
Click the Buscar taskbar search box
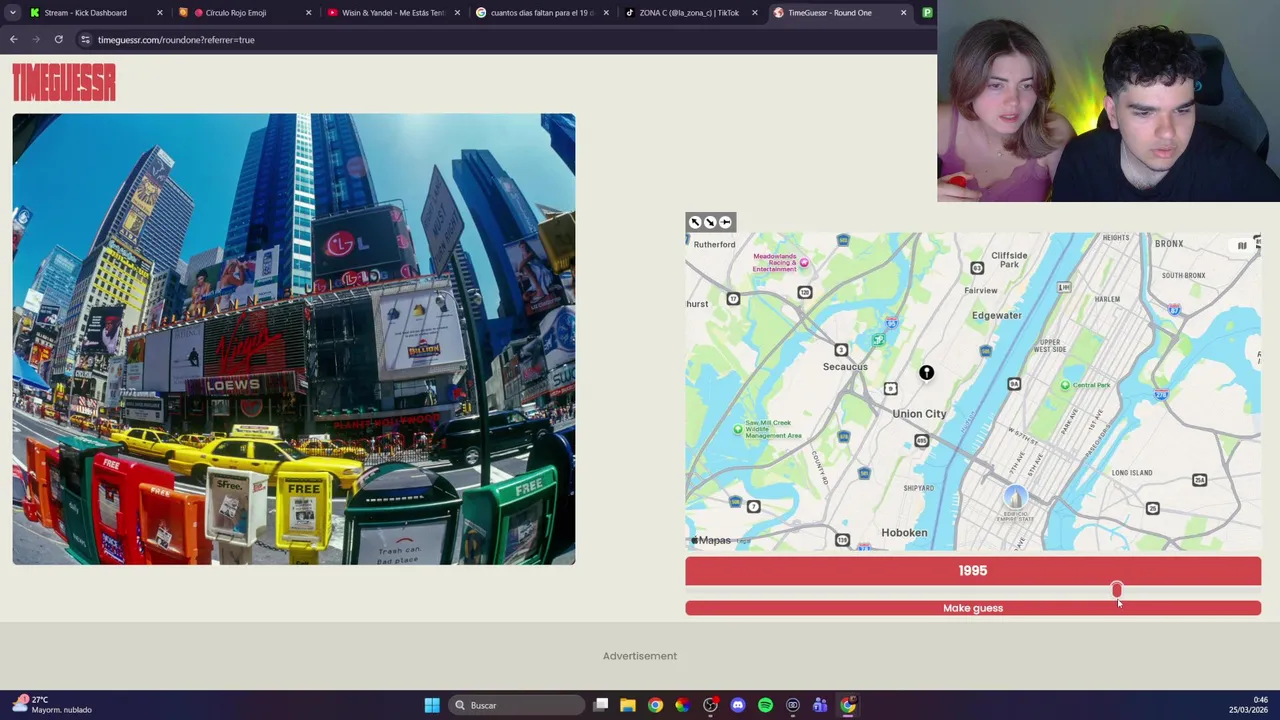pos(516,705)
